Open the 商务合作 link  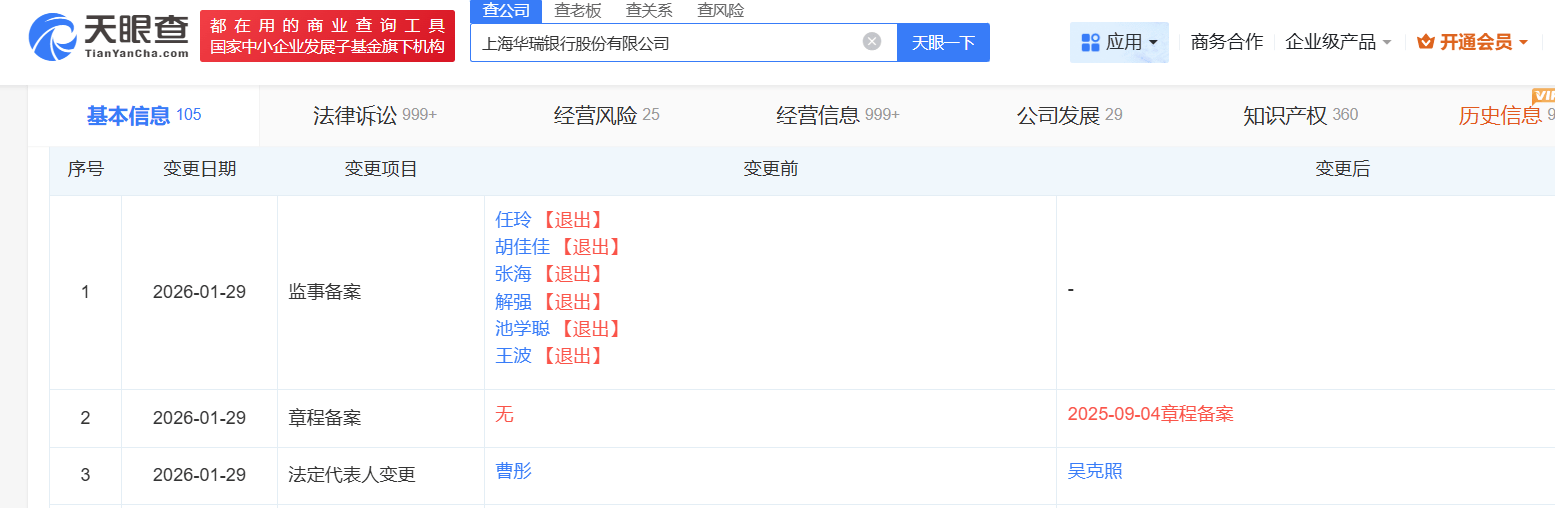click(x=1227, y=42)
